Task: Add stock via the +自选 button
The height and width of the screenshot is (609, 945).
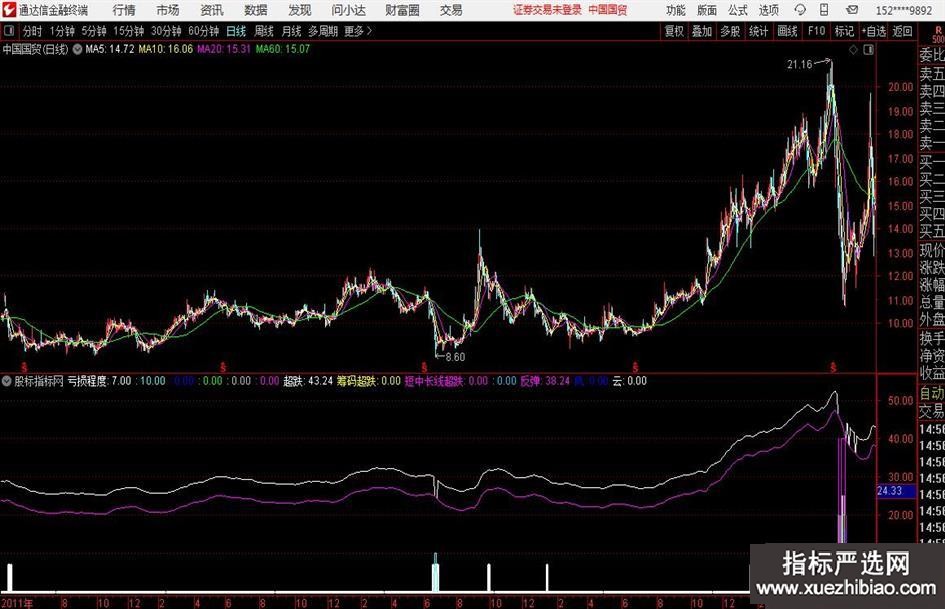Action: 873,31
